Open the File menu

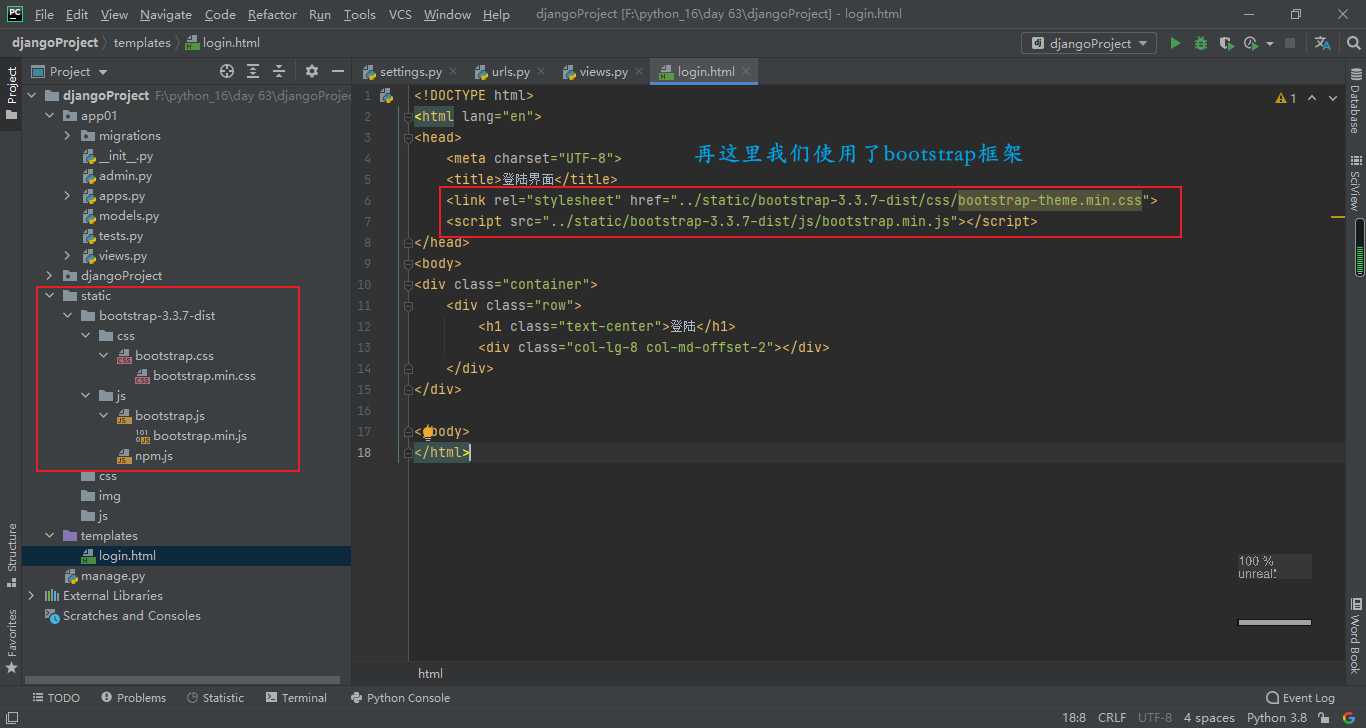point(44,14)
